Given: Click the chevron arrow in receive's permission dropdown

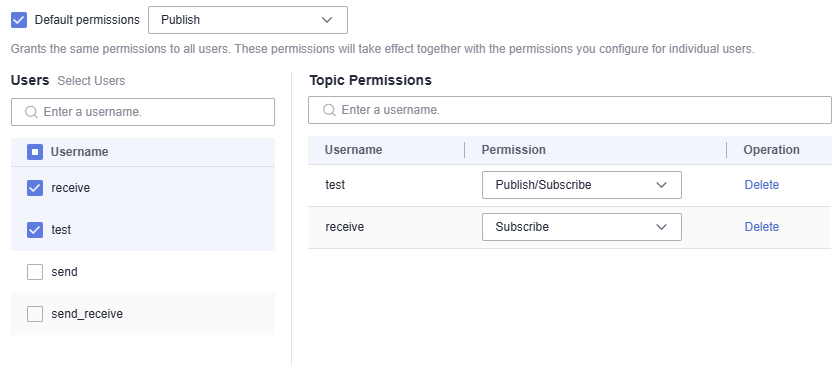Looking at the screenshot, I should click(661, 227).
